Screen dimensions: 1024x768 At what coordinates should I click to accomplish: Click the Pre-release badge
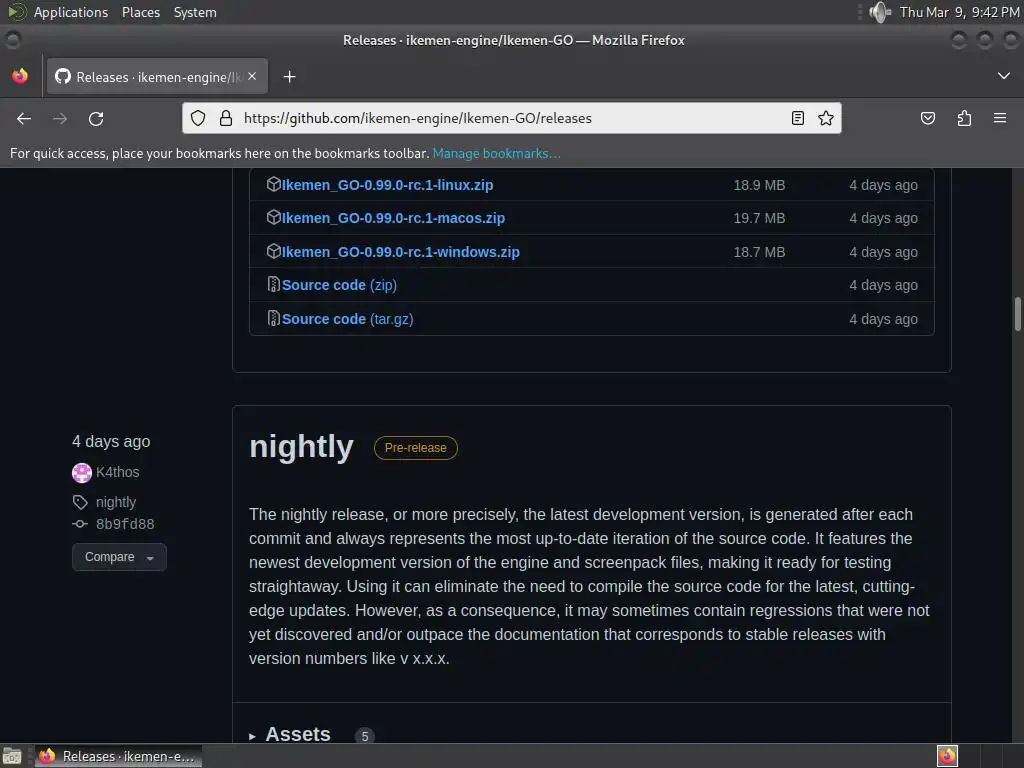(x=415, y=448)
